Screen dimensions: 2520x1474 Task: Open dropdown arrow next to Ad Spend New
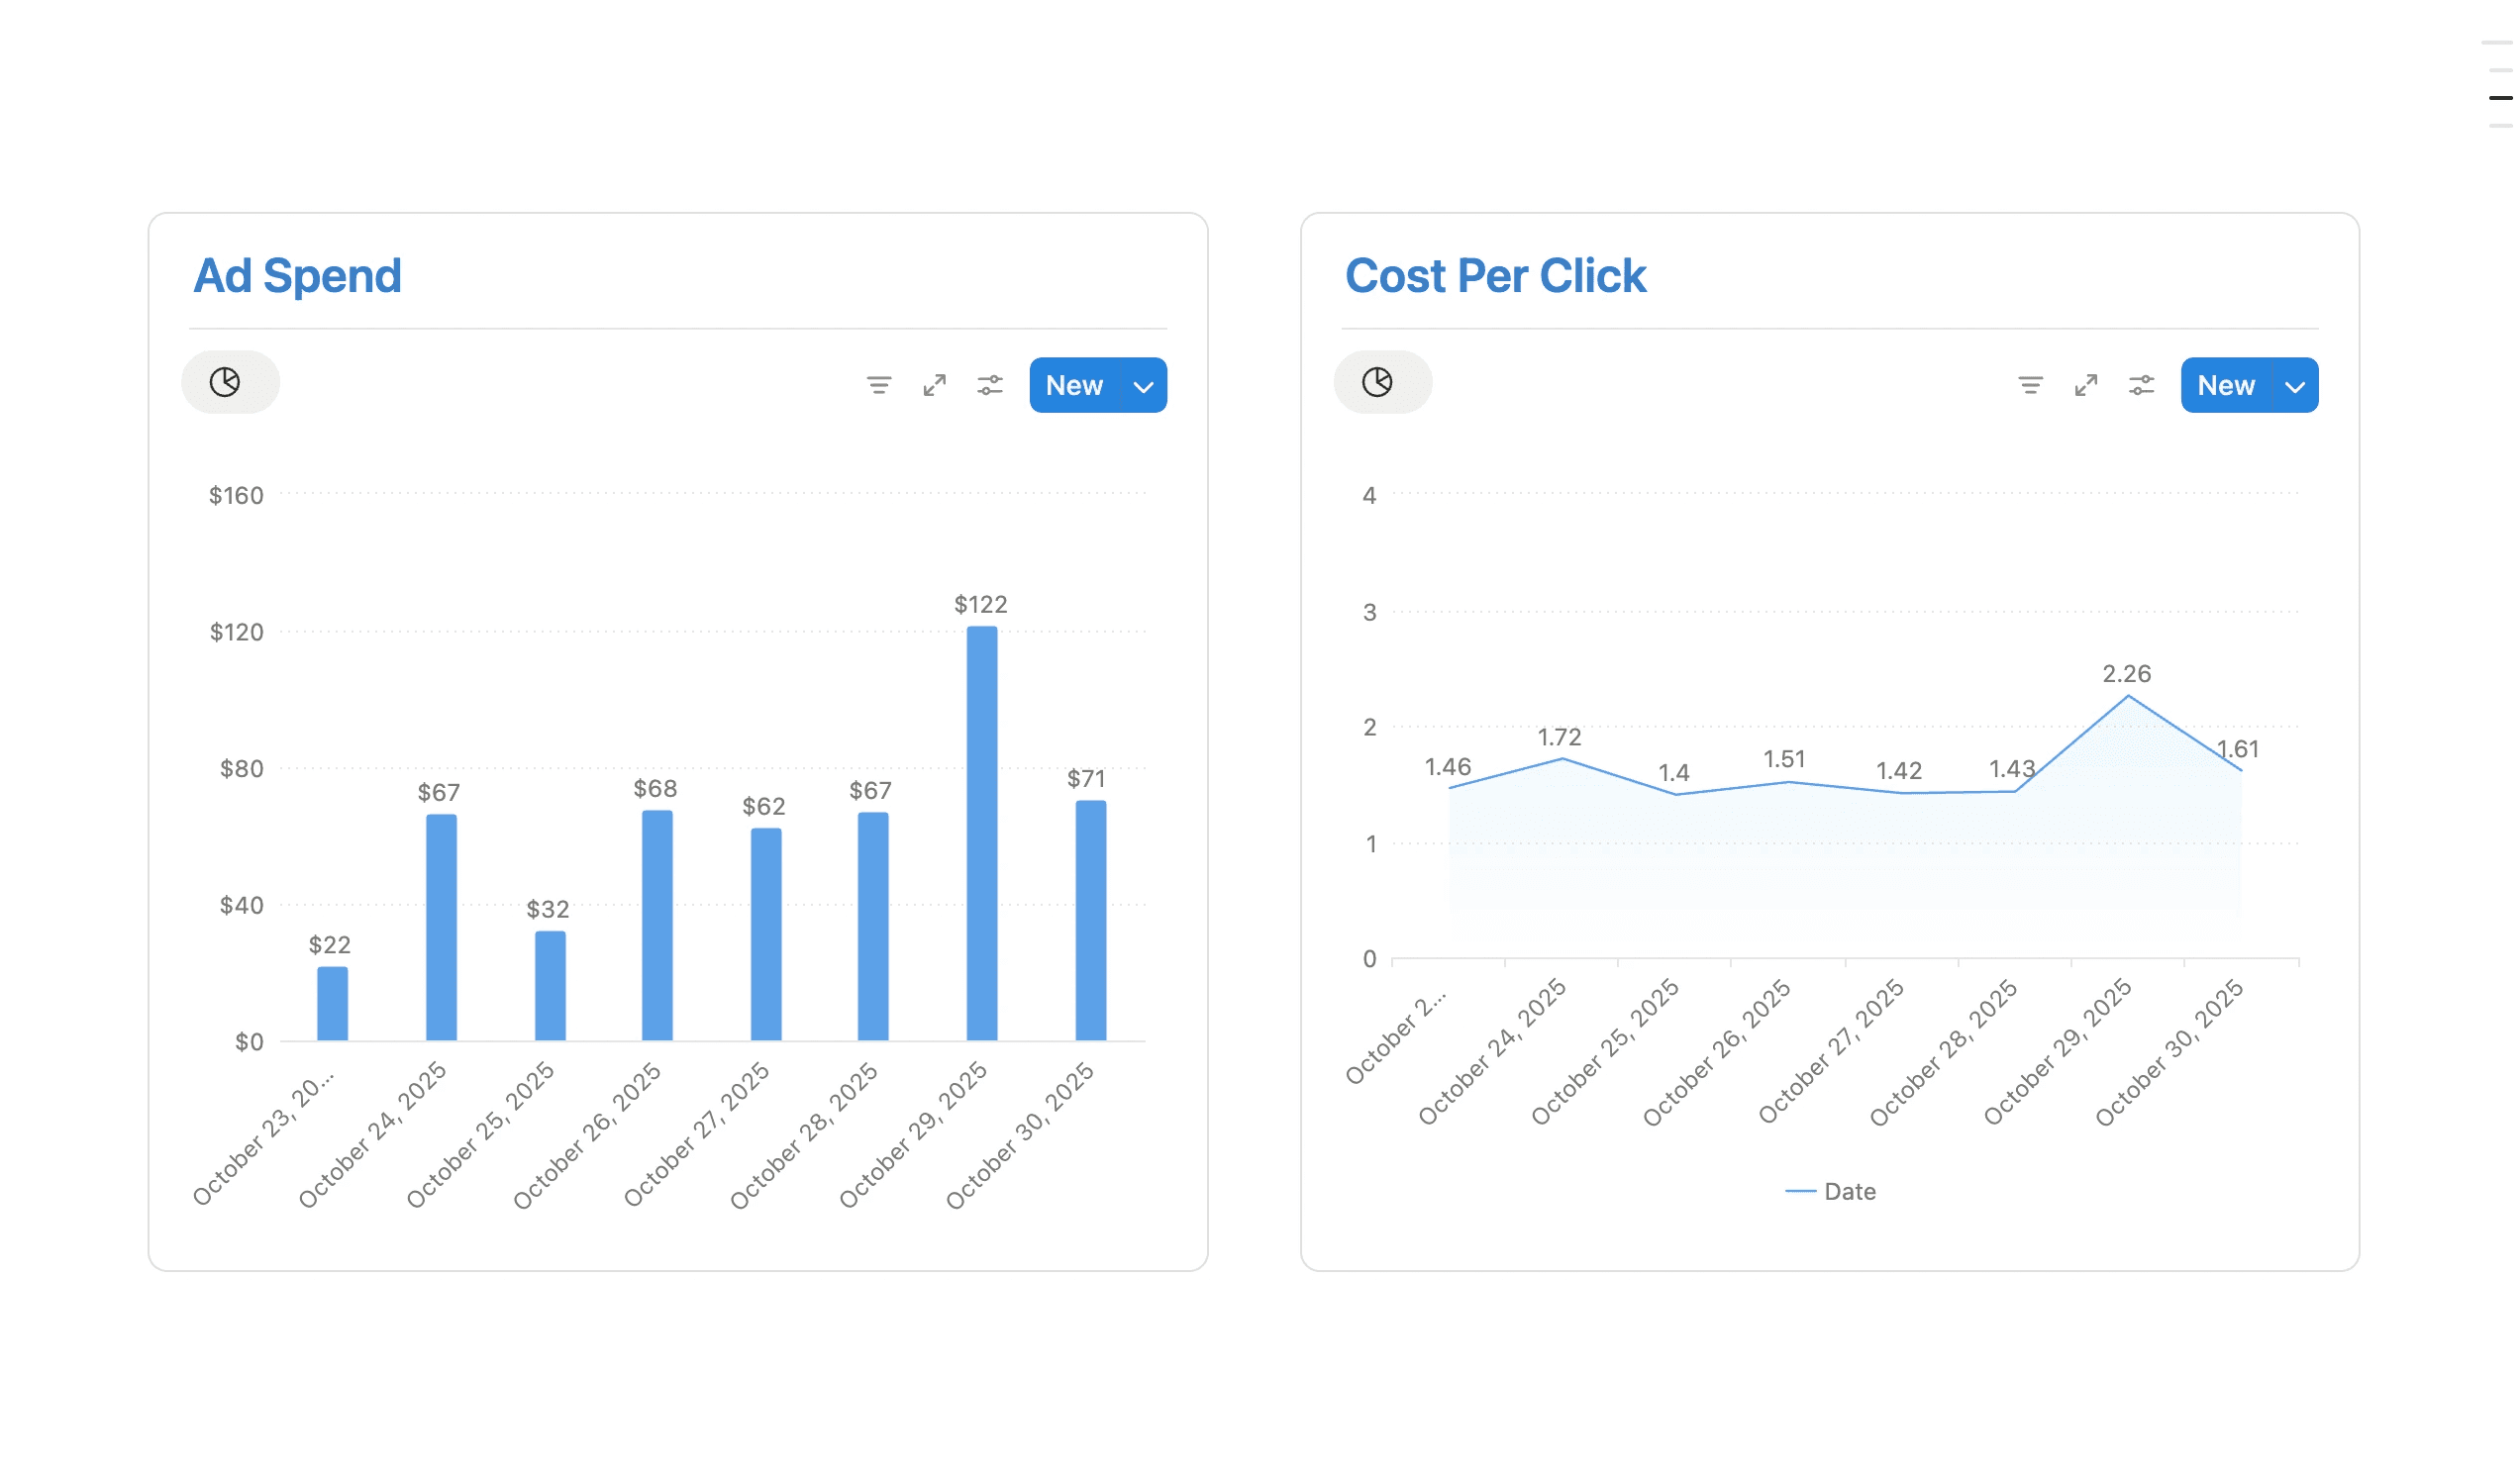(1144, 387)
